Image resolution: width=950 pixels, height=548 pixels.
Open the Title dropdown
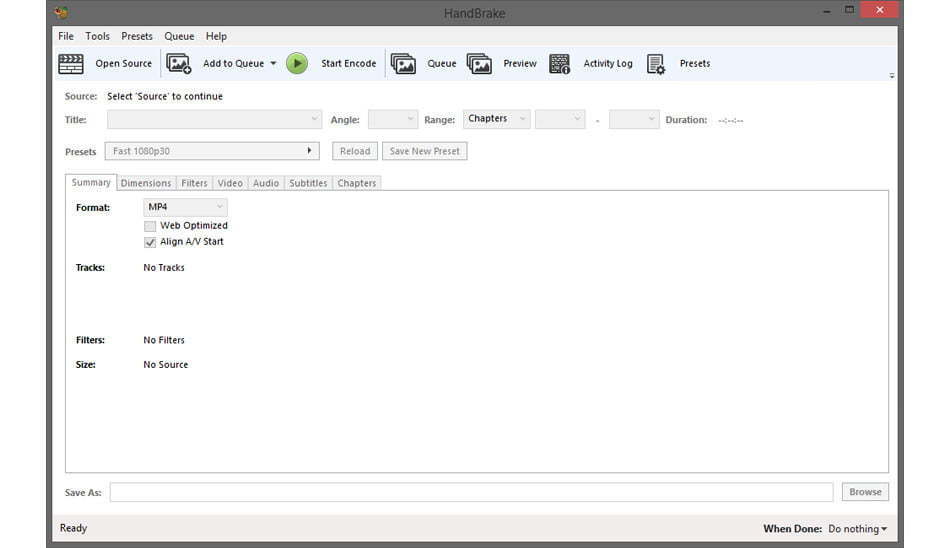tap(214, 119)
